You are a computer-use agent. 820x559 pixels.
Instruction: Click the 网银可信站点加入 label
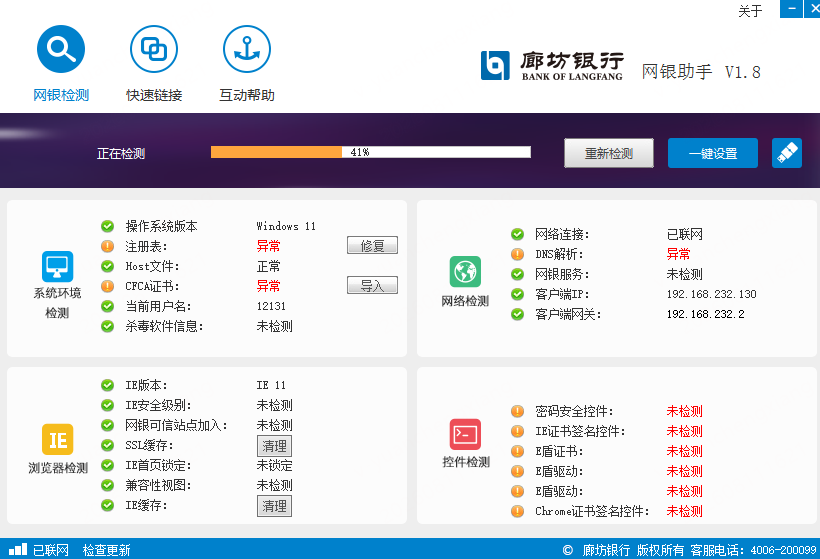(176, 425)
